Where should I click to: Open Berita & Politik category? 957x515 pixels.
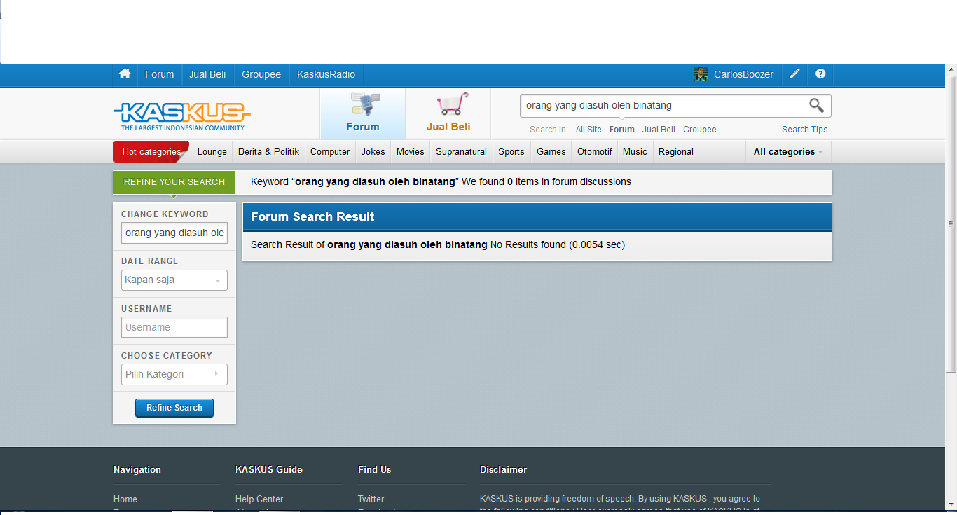(269, 152)
